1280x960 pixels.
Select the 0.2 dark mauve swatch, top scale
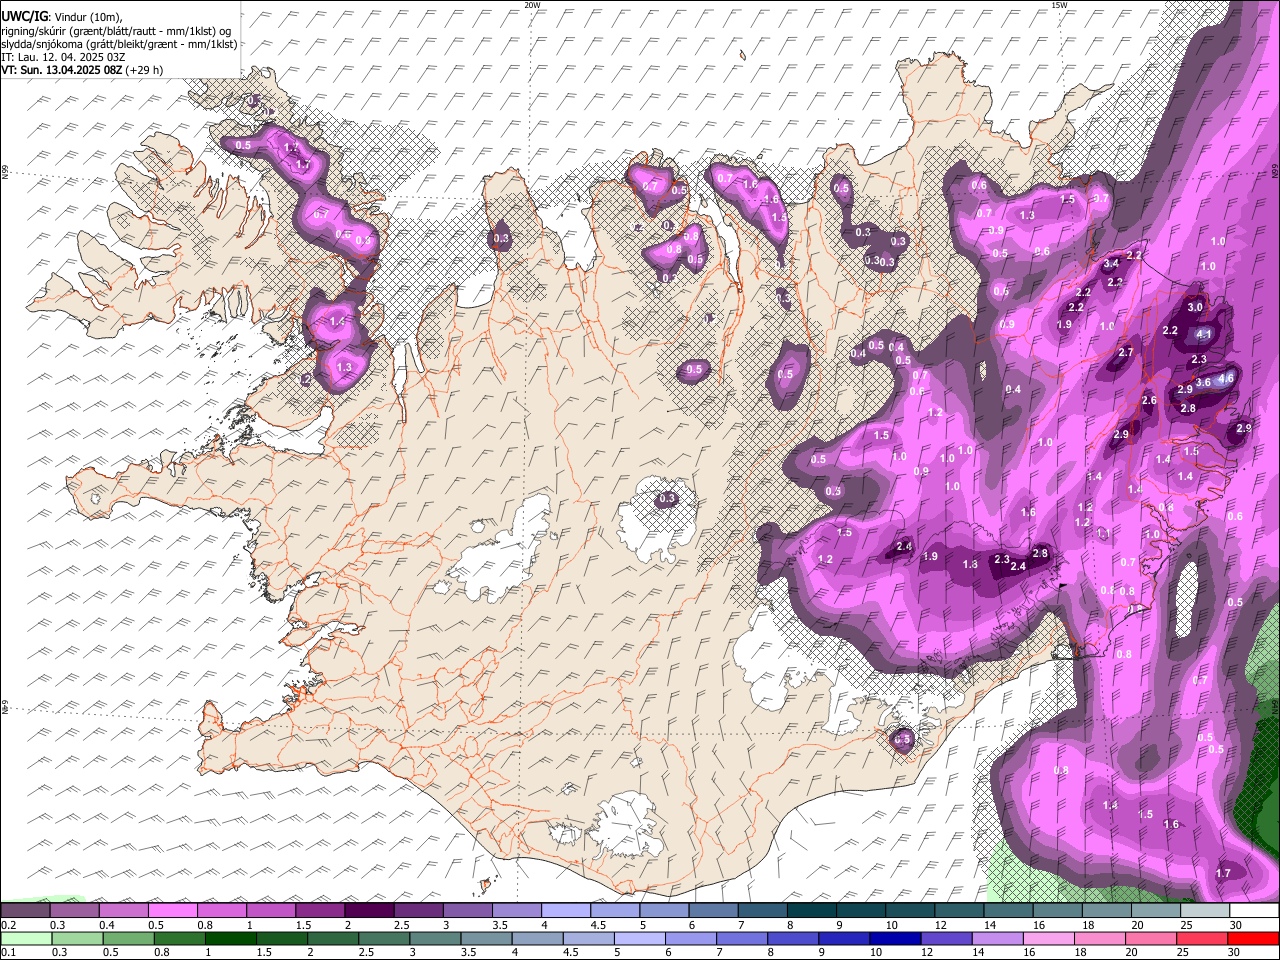[25, 910]
